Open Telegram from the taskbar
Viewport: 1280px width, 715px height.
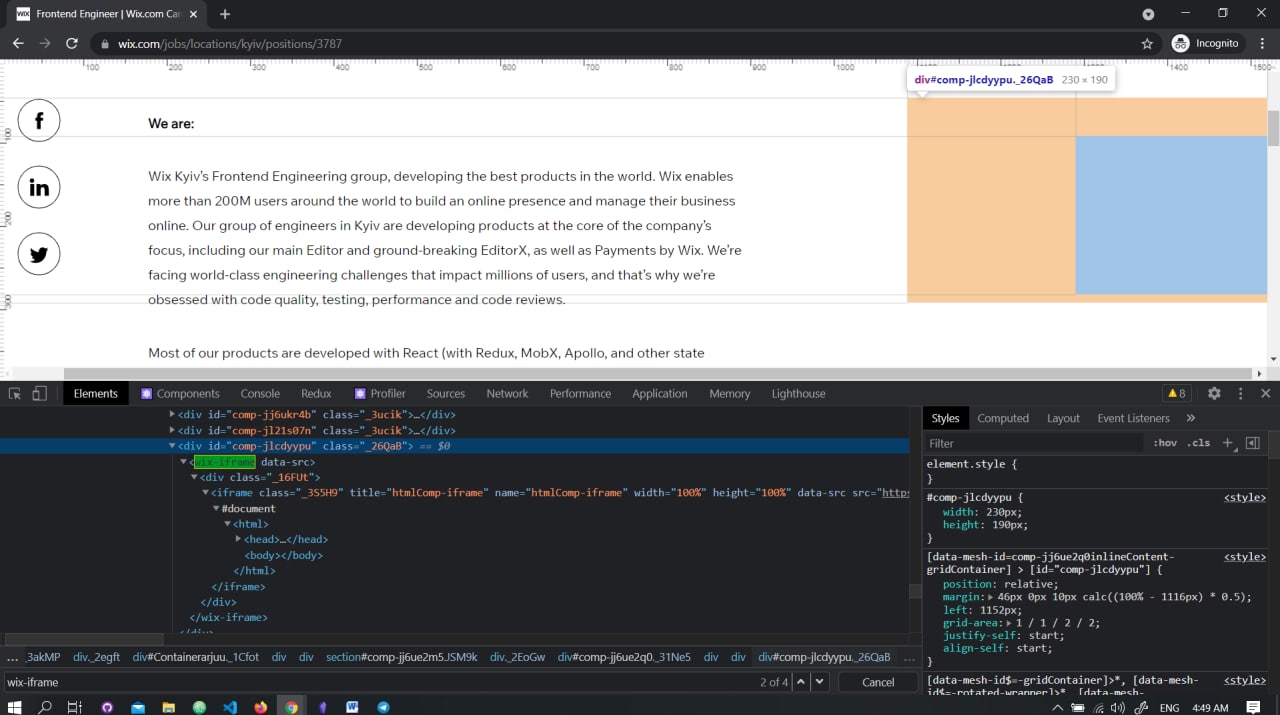(383, 707)
